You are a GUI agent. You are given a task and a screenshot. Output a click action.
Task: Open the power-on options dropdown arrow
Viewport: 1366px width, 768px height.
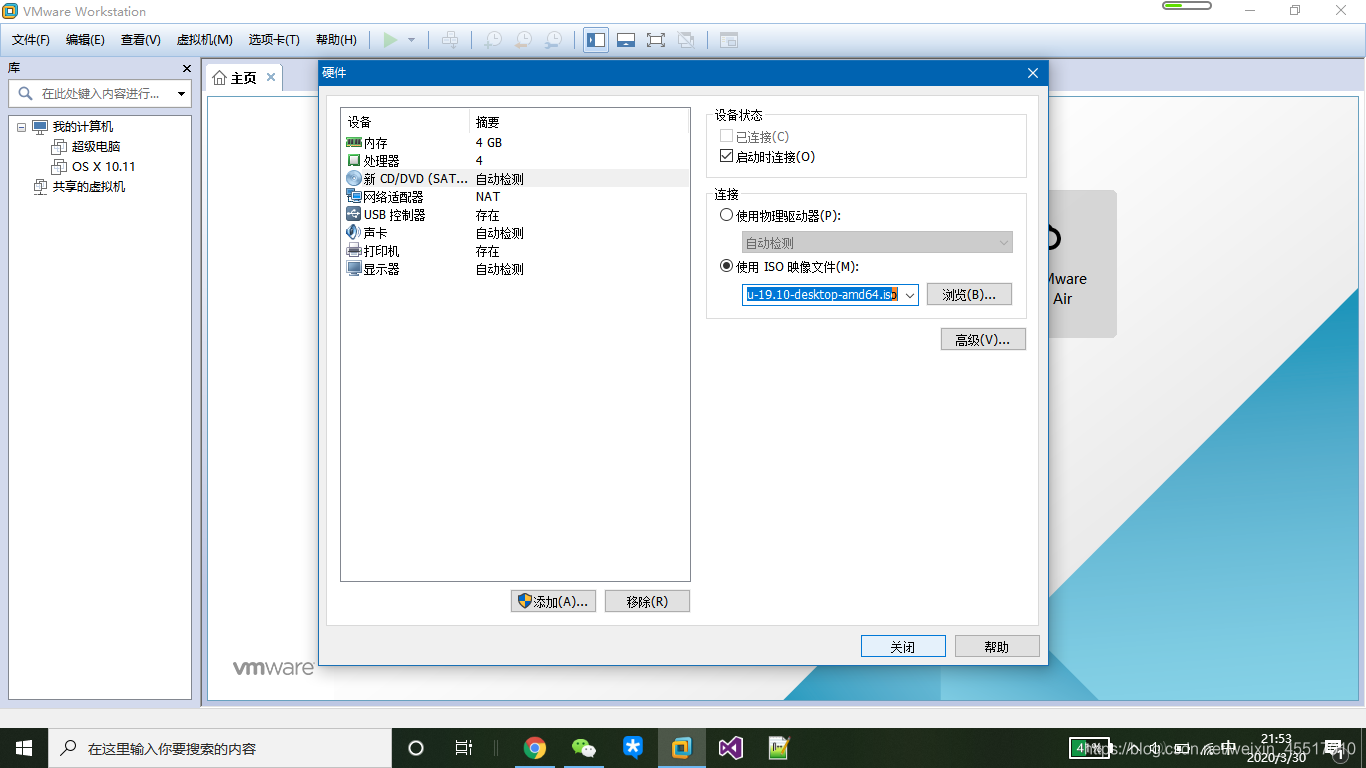pyautogui.click(x=411, y=40)
